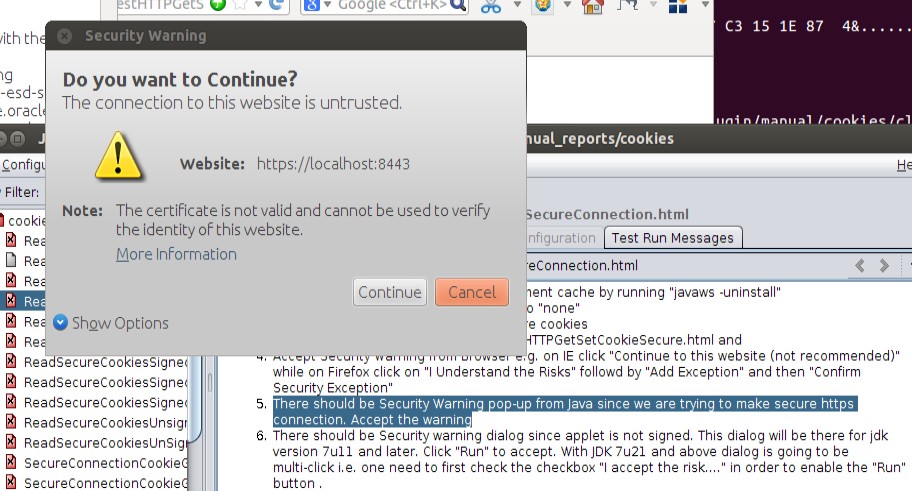Open the Configure menu
This screenshot has height=491, width=912.
[20, 165]
